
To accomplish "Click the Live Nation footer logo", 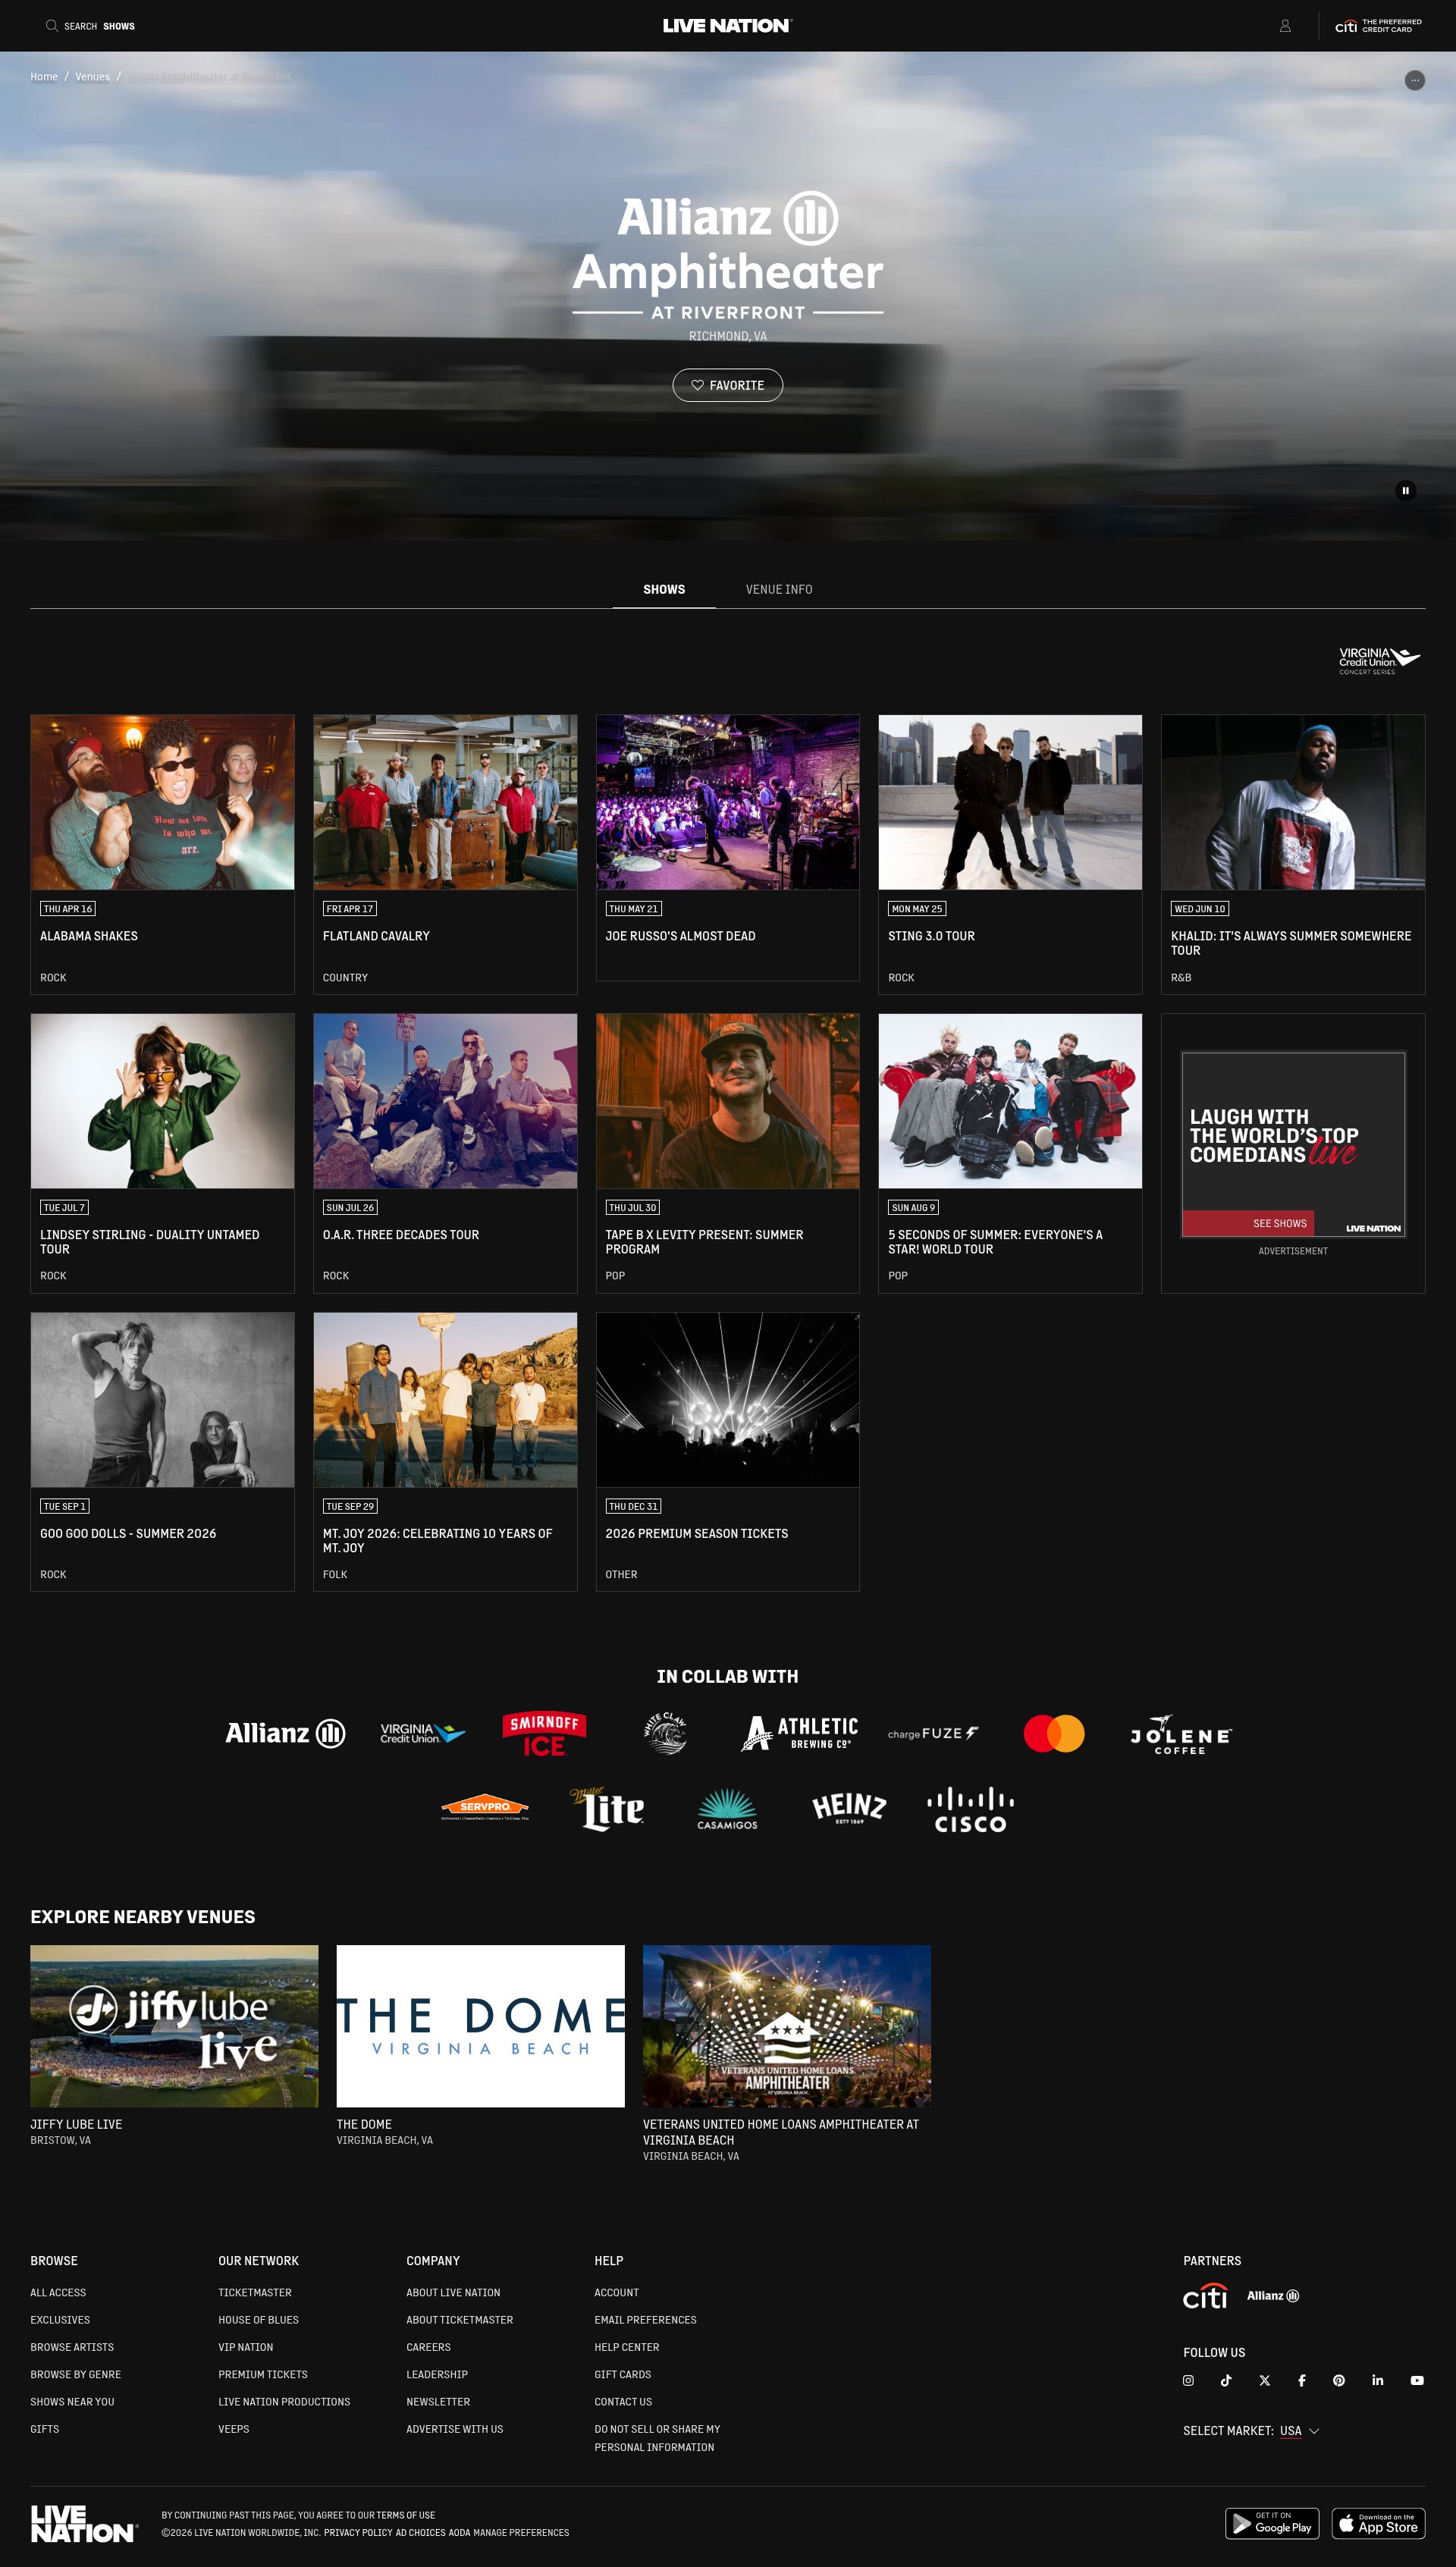I will tap(83, 2524).
